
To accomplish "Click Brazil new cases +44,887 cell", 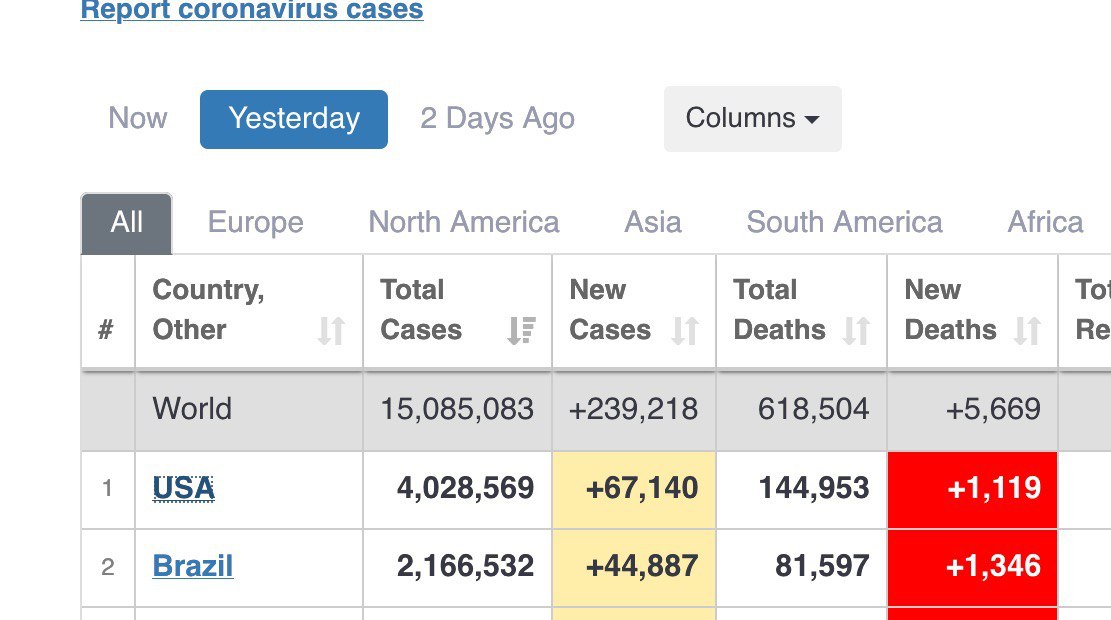I will coord(634,568).
